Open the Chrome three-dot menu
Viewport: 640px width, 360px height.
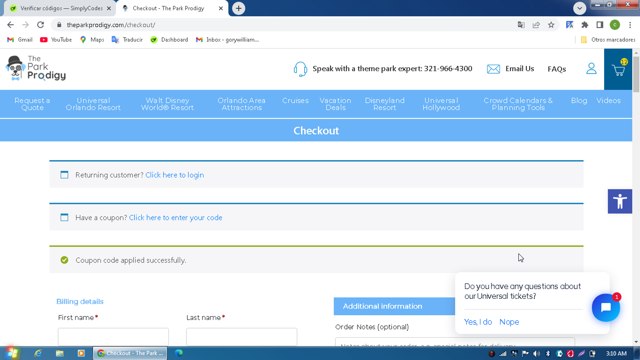[x=630, y=25]
